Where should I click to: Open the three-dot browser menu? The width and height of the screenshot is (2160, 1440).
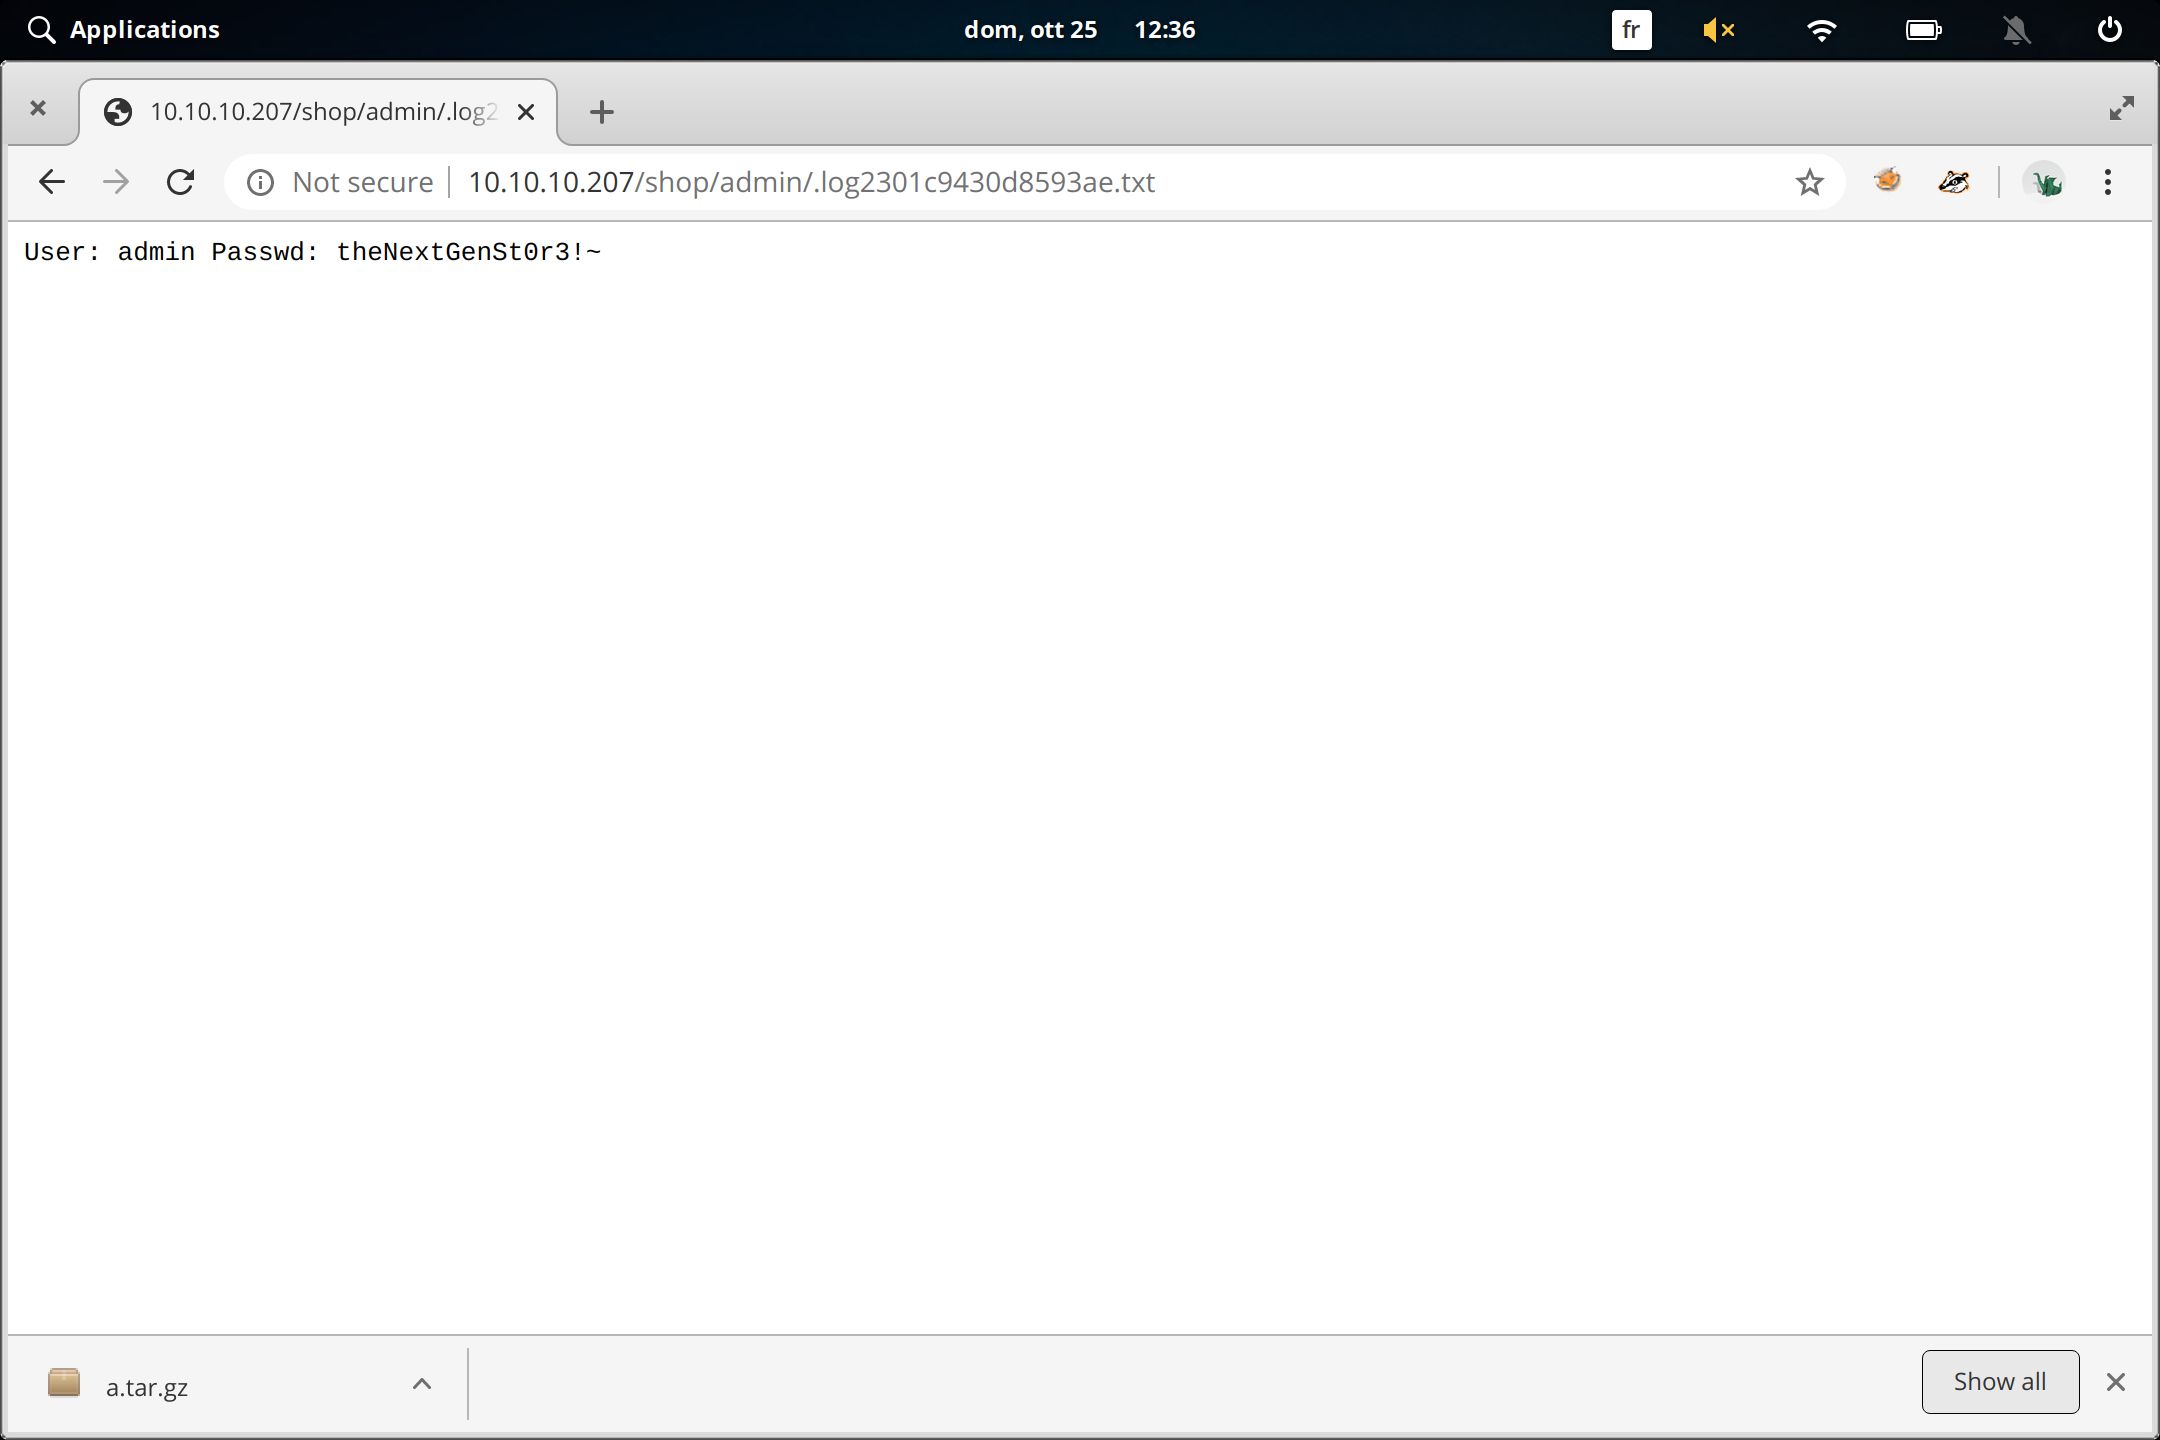pyautogui.click(x=2107, y=181)
